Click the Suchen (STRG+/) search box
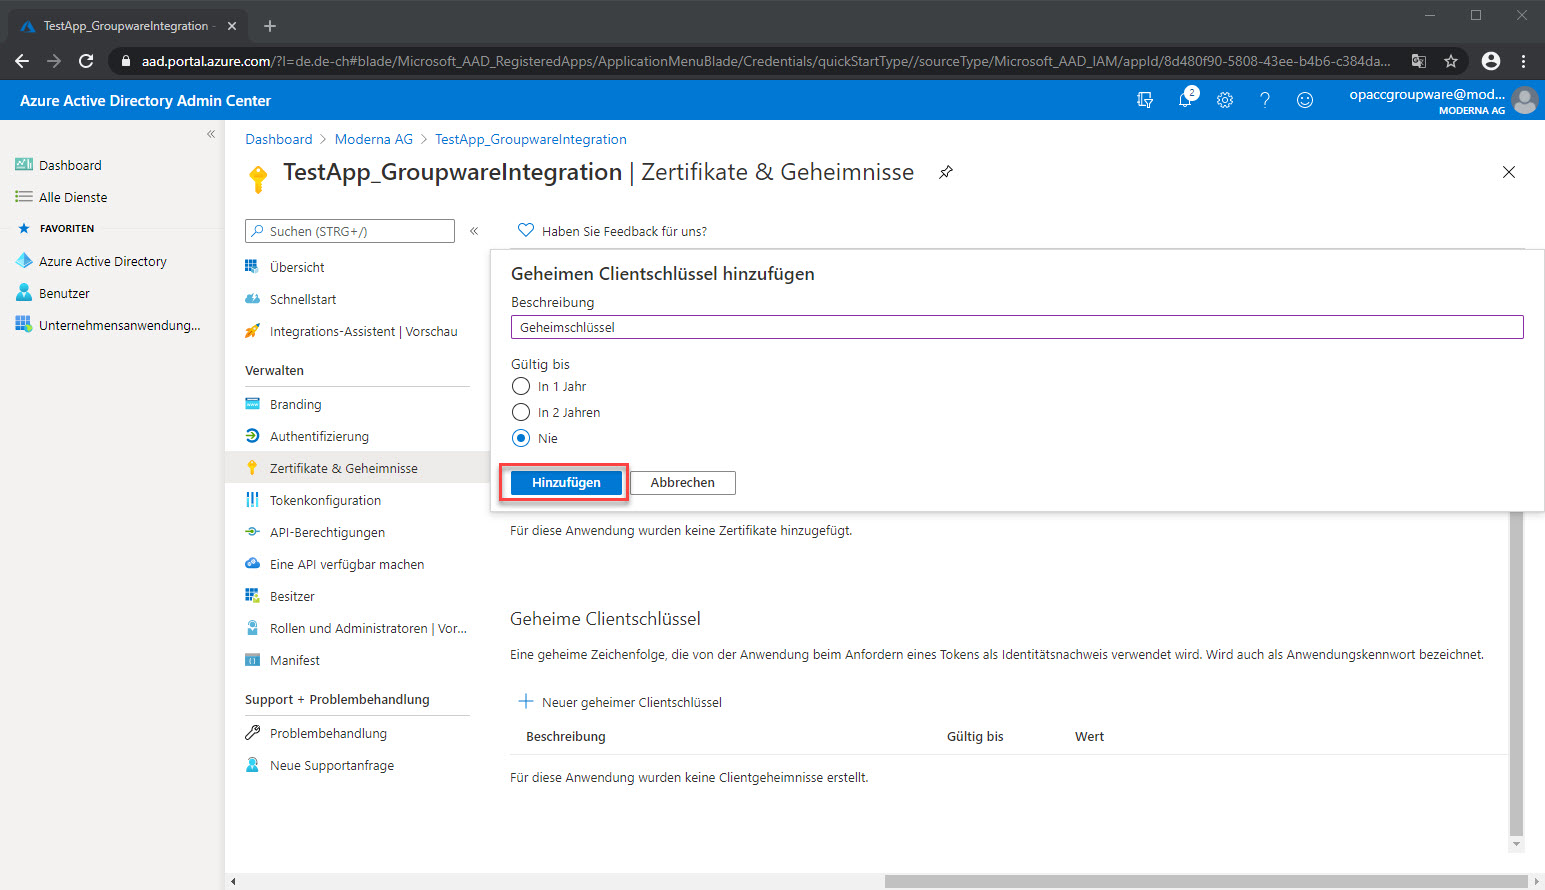The width and height of the screenshot is (1545, 890). [350, 231]
